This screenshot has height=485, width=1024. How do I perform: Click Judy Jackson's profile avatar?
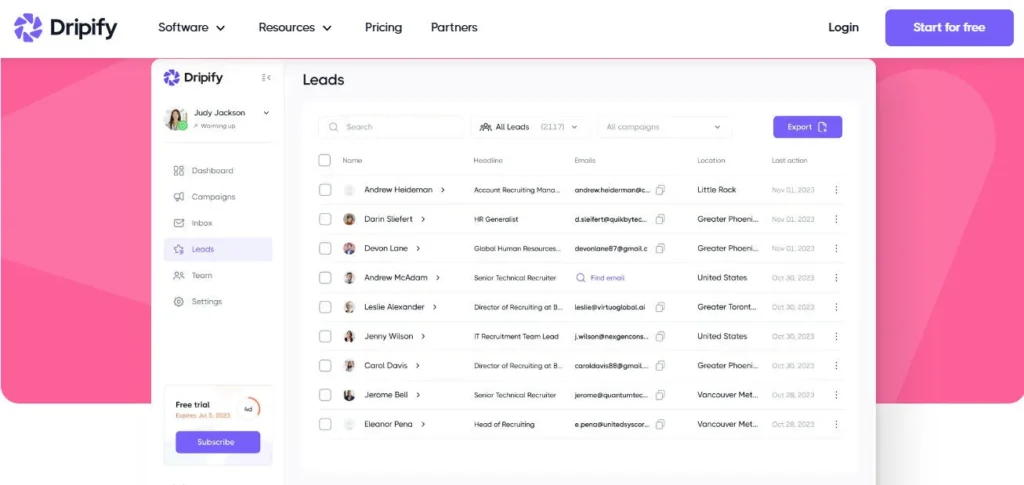(x=176, y=119)
